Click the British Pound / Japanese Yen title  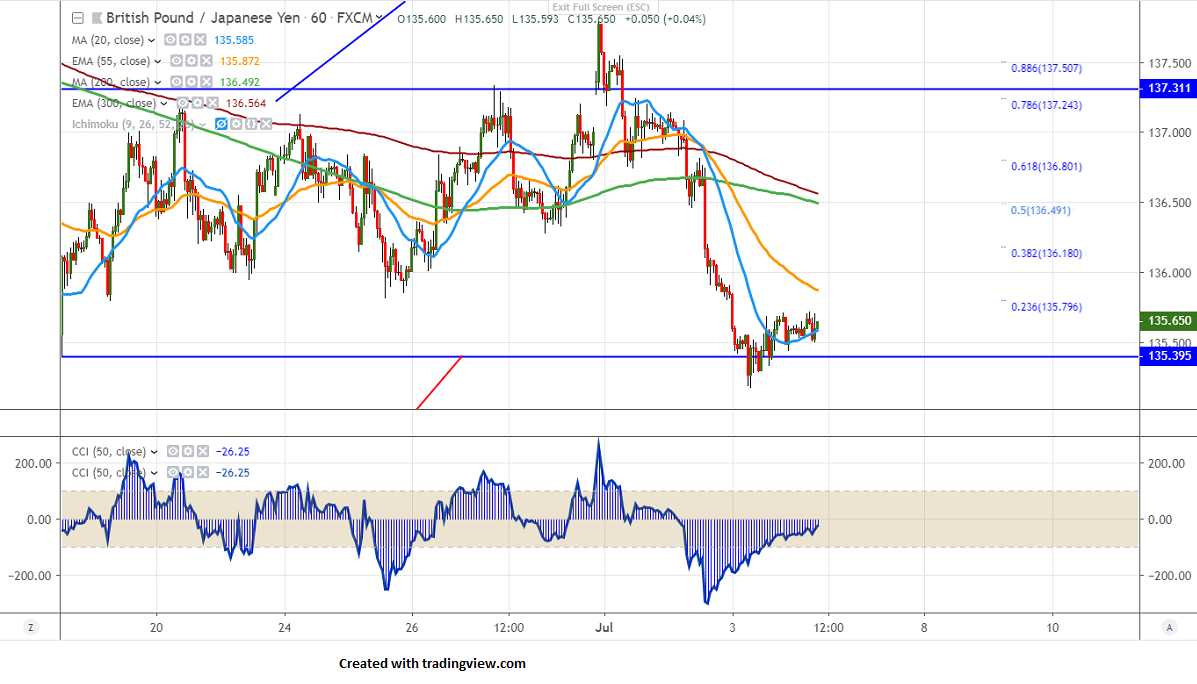pyautogui.click(x=203, y=18)
